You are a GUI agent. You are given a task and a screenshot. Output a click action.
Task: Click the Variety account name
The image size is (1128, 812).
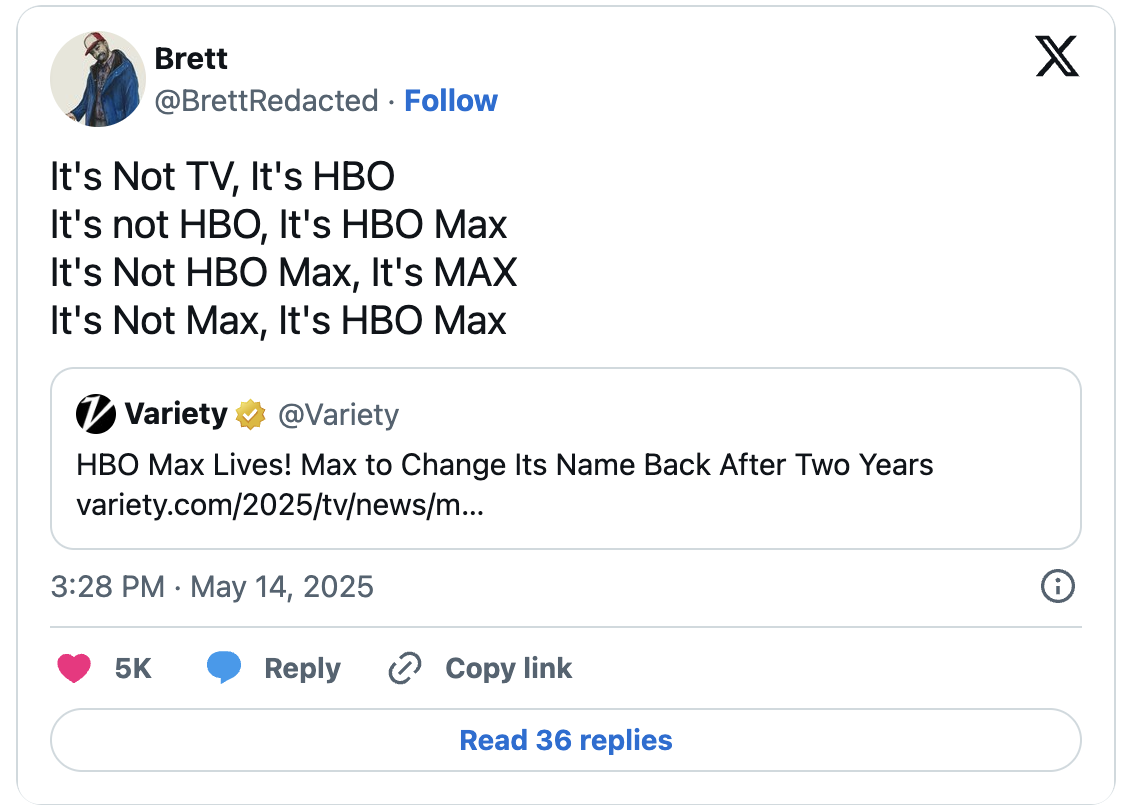[x=176, y=414]
